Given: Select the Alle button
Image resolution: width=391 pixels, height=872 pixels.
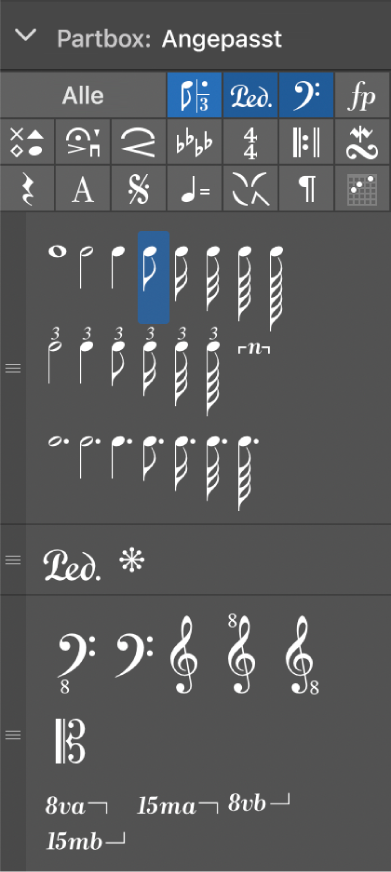Looking at the screenshot, I should (x=83, y=96).
